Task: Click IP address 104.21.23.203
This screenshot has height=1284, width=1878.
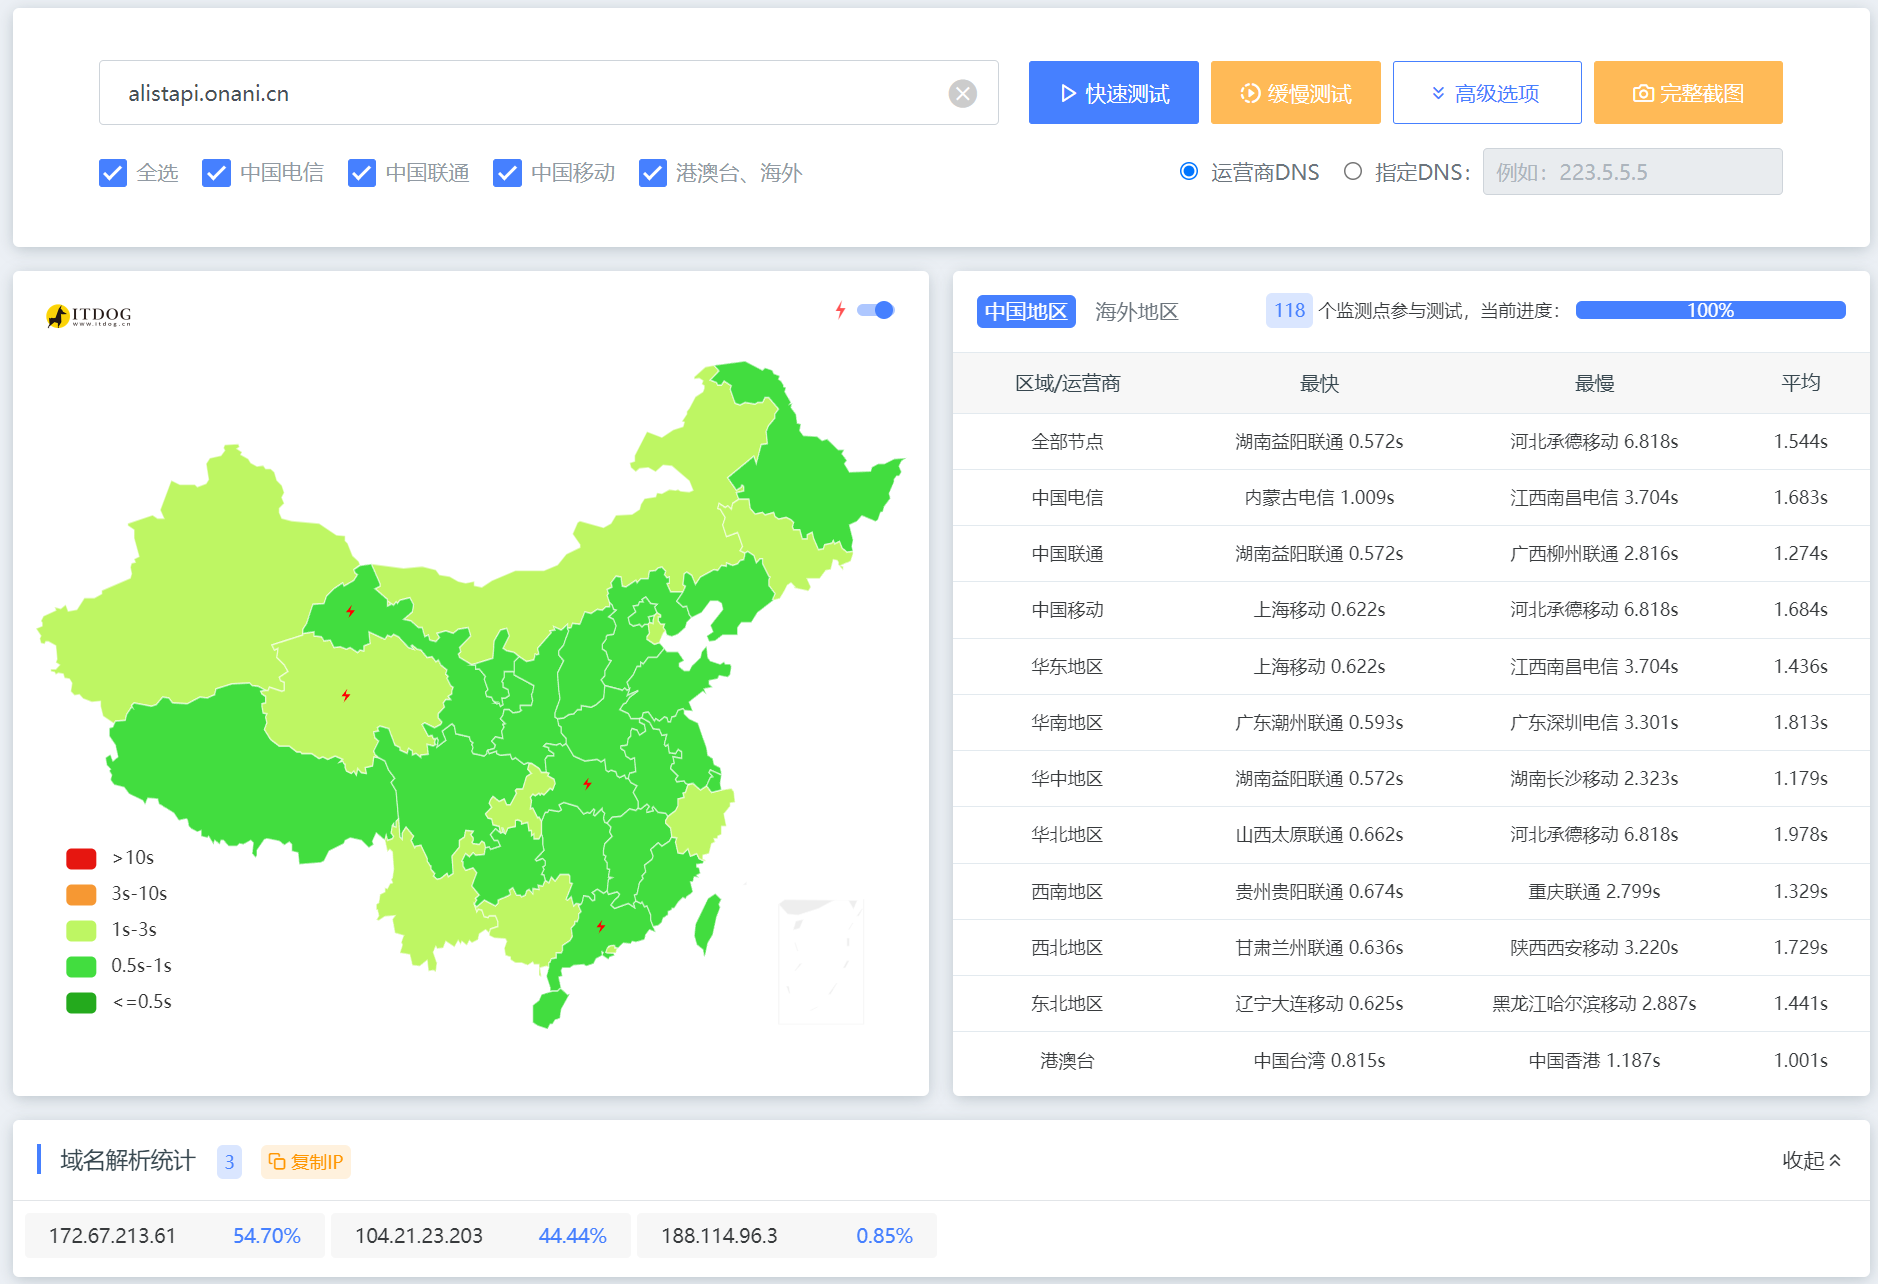Action: [x=419, y=1235]
